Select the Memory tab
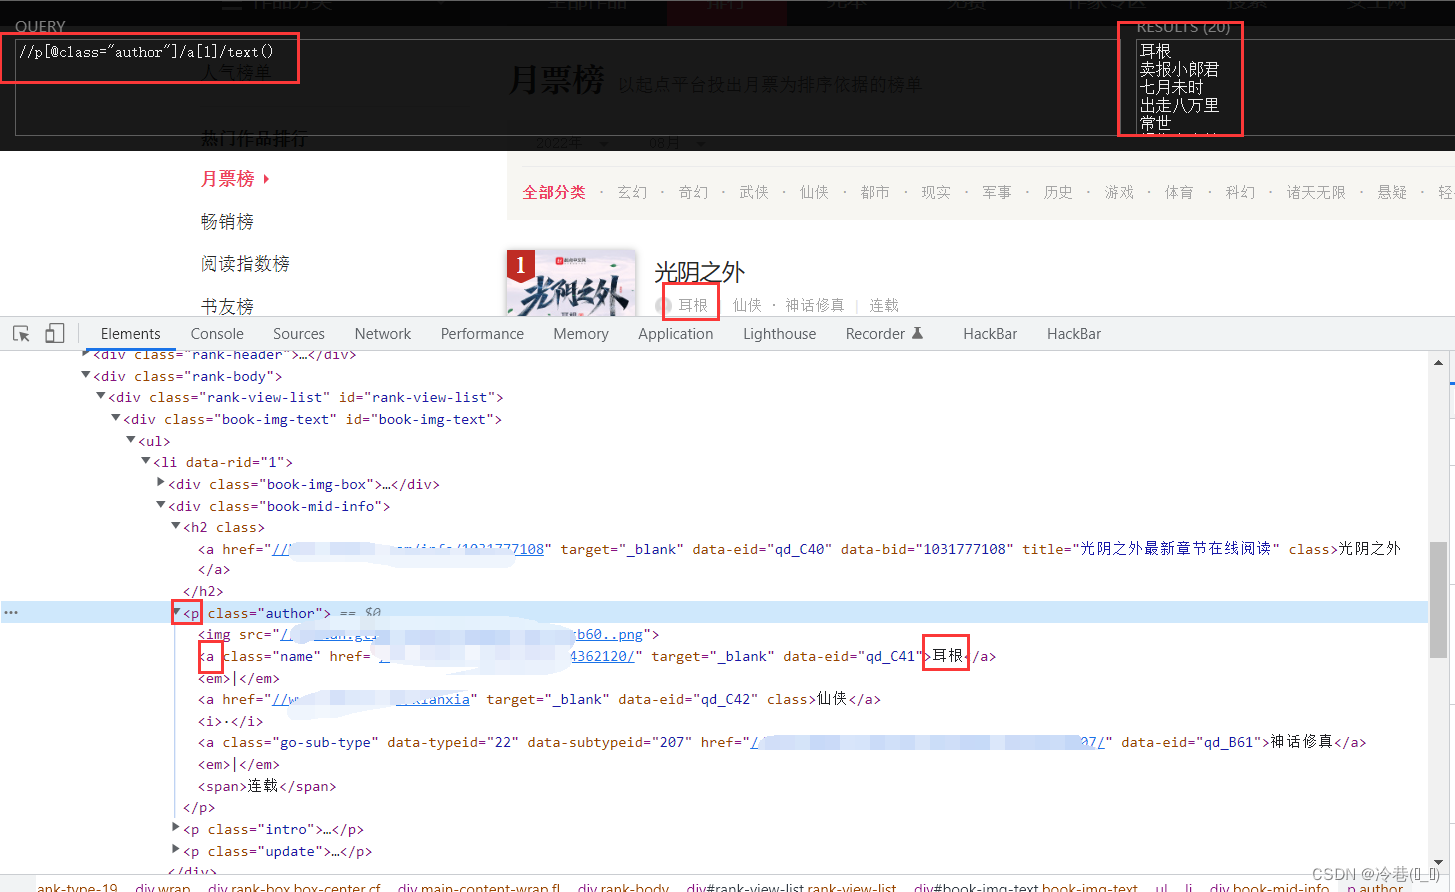 [581, 334]
